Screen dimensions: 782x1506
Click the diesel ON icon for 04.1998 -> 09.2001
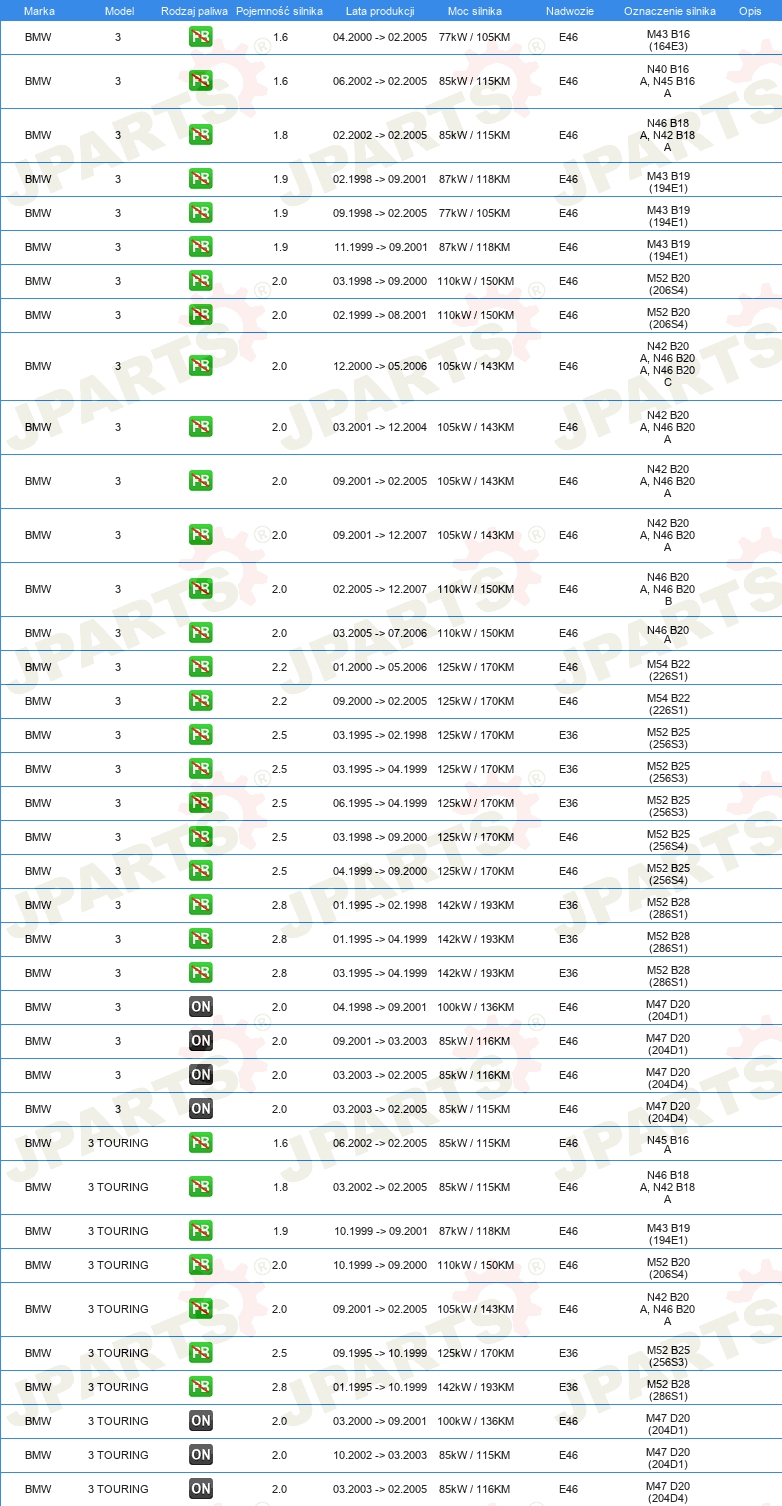pyautogui.click(x=200, y=1007)
